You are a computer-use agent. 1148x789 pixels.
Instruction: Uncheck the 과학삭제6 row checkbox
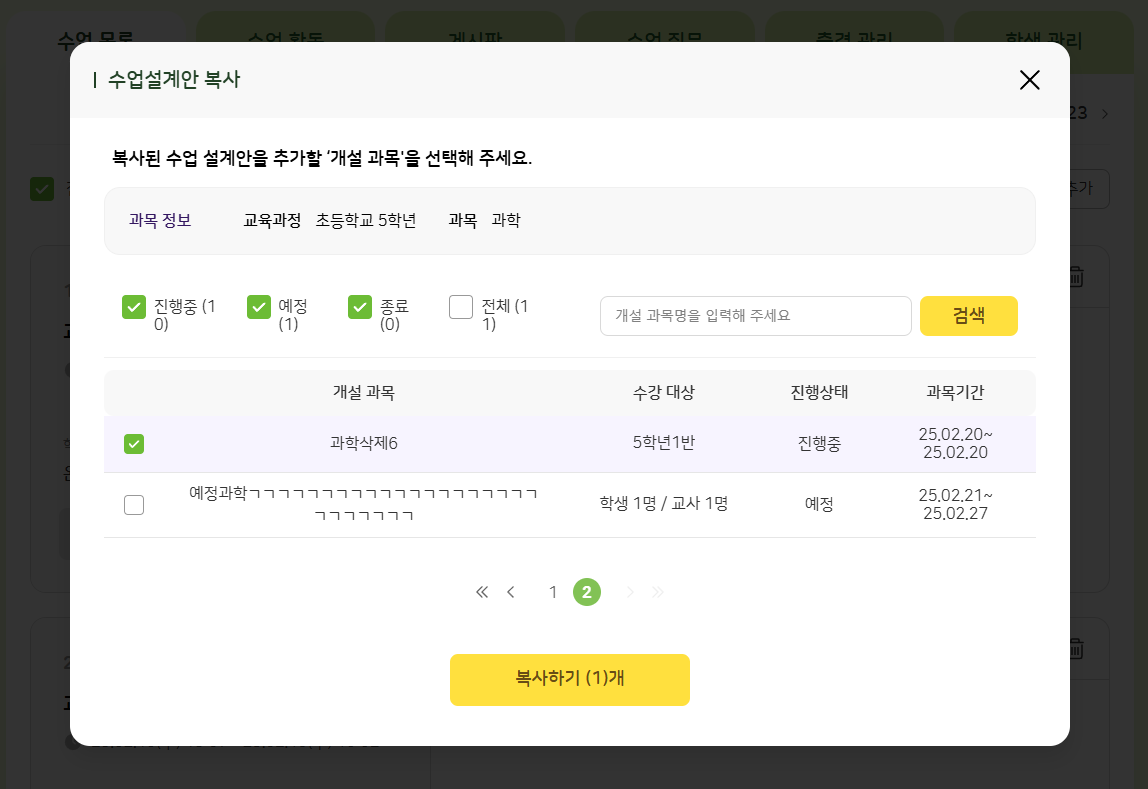(134, 444)
